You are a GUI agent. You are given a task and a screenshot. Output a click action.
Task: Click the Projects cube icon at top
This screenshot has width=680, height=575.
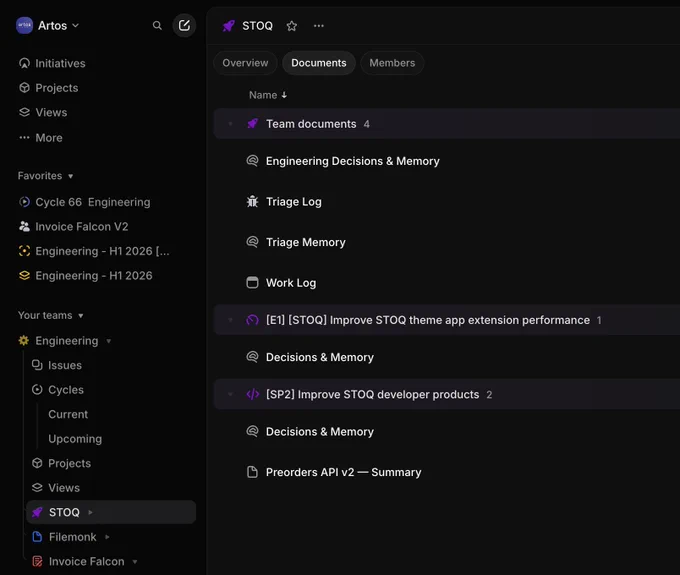24,88
